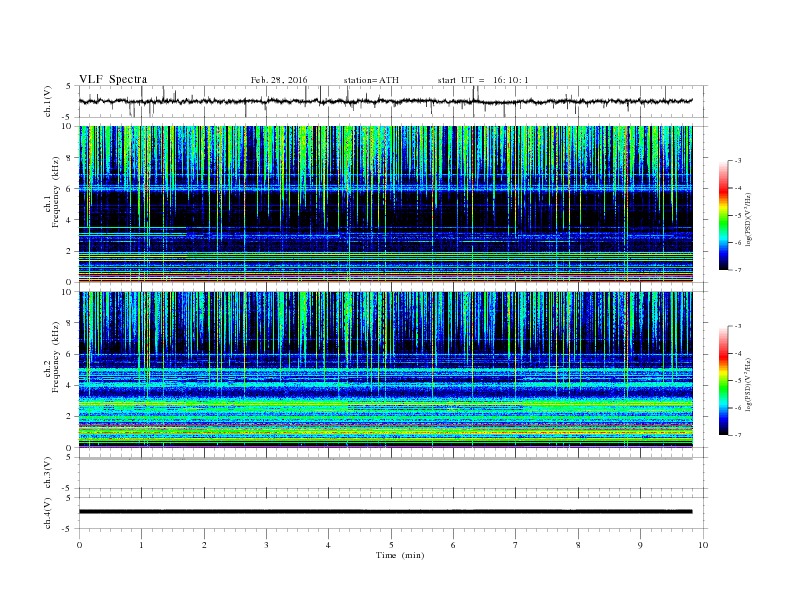
Task: Click inside the ch.1 spectrogram panel
Action: click(x=385, y=204)
